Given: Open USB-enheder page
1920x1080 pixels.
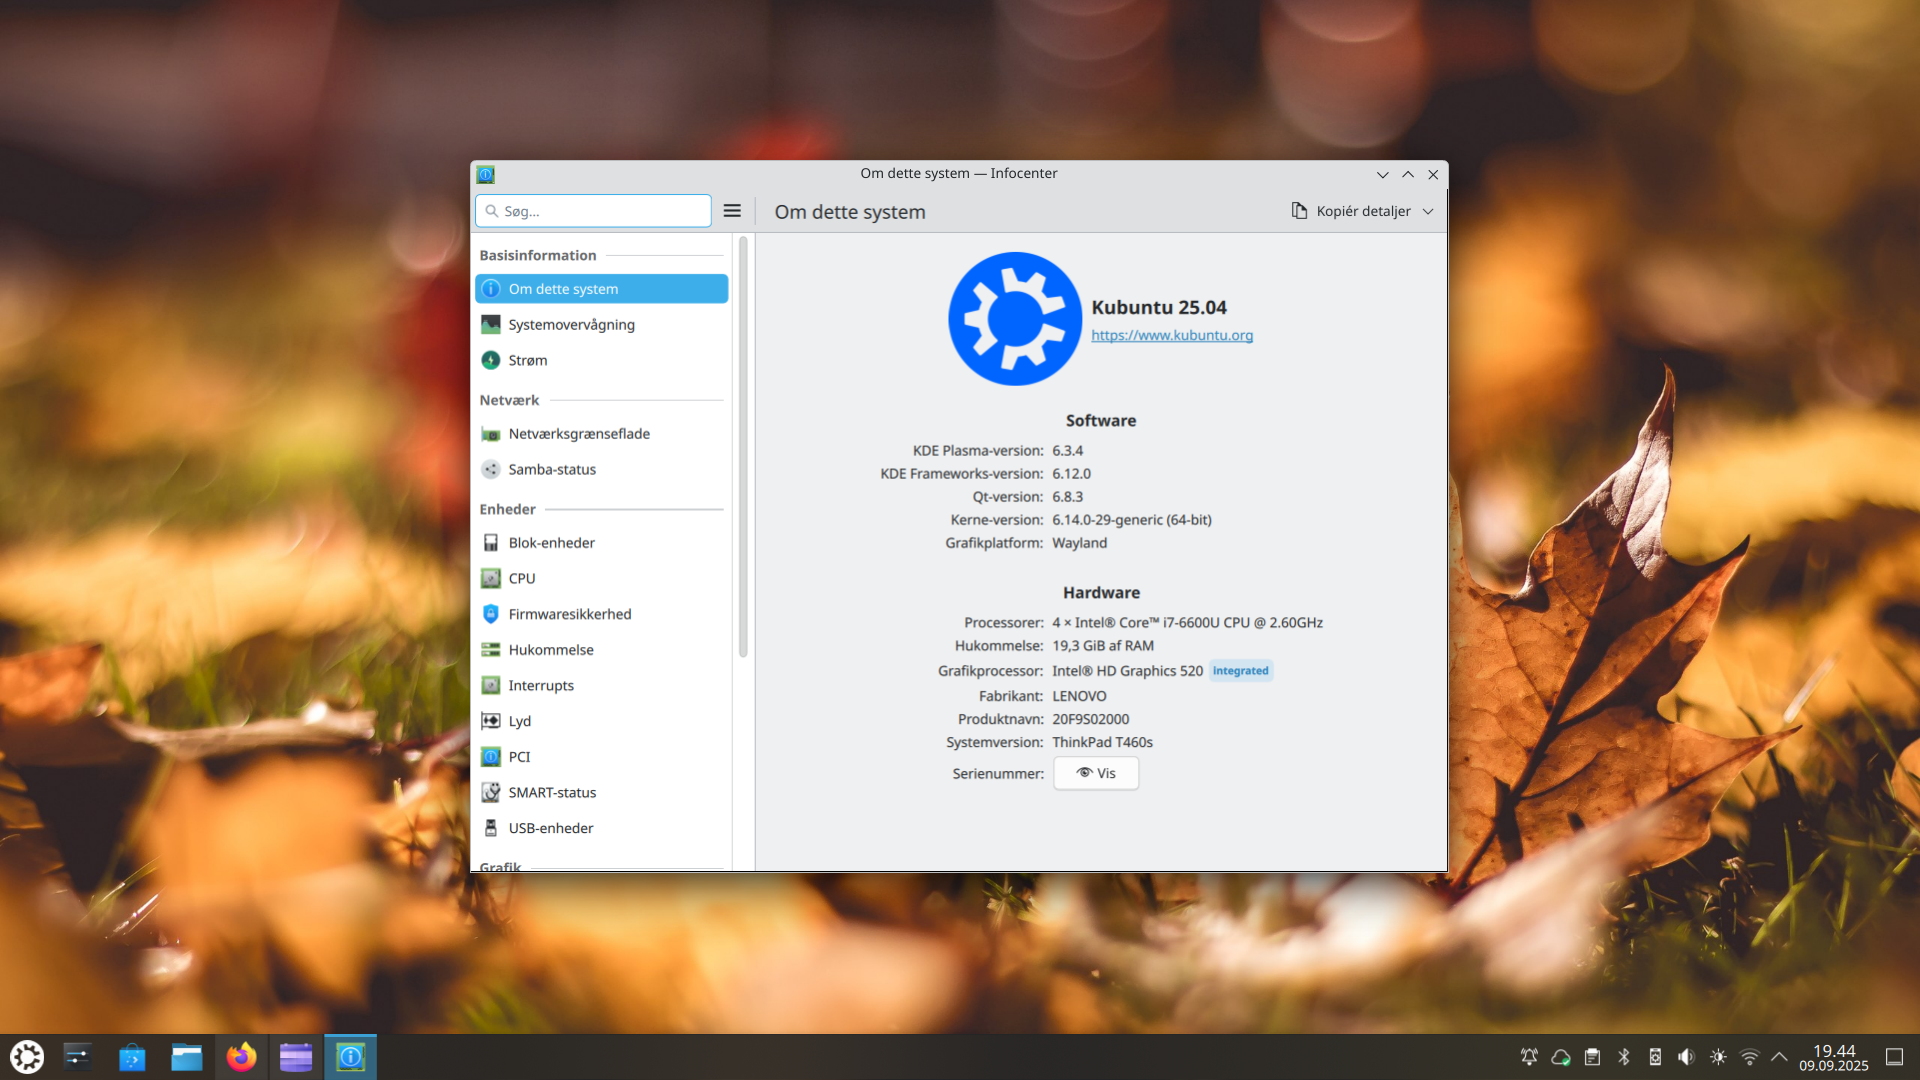Looking at the screenshot, I should tap(601, 828).
